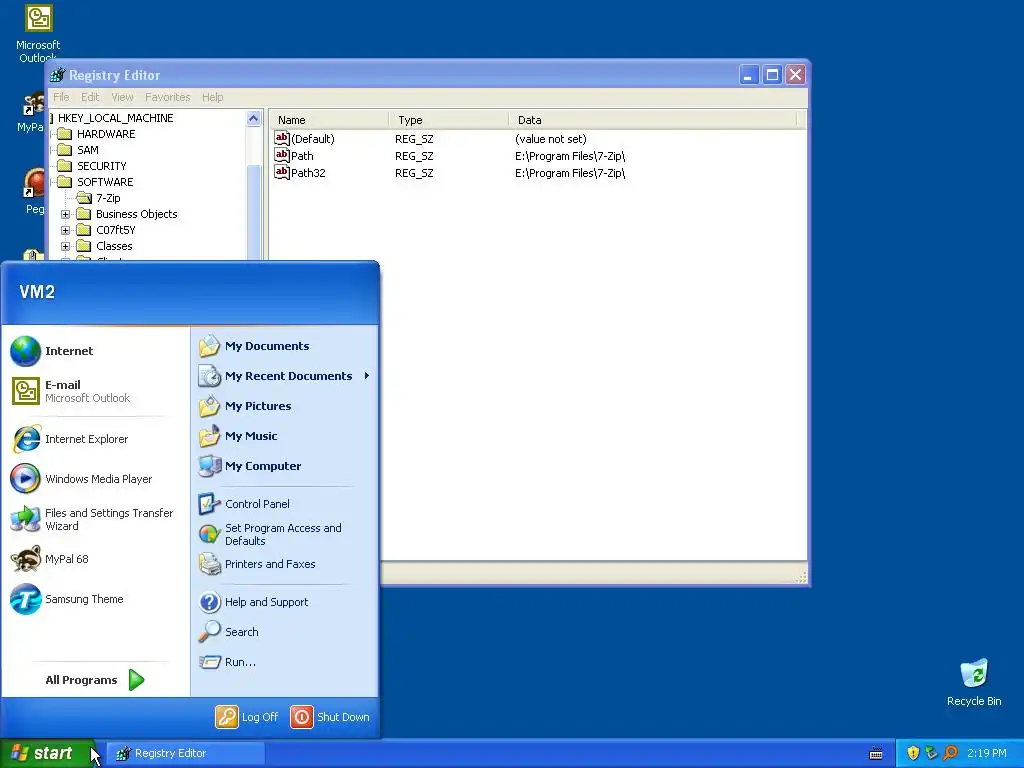Select HKEY_LOCAL_MACHINE root key
Screen dimensions: 1024x768
[x=115, y=118]
